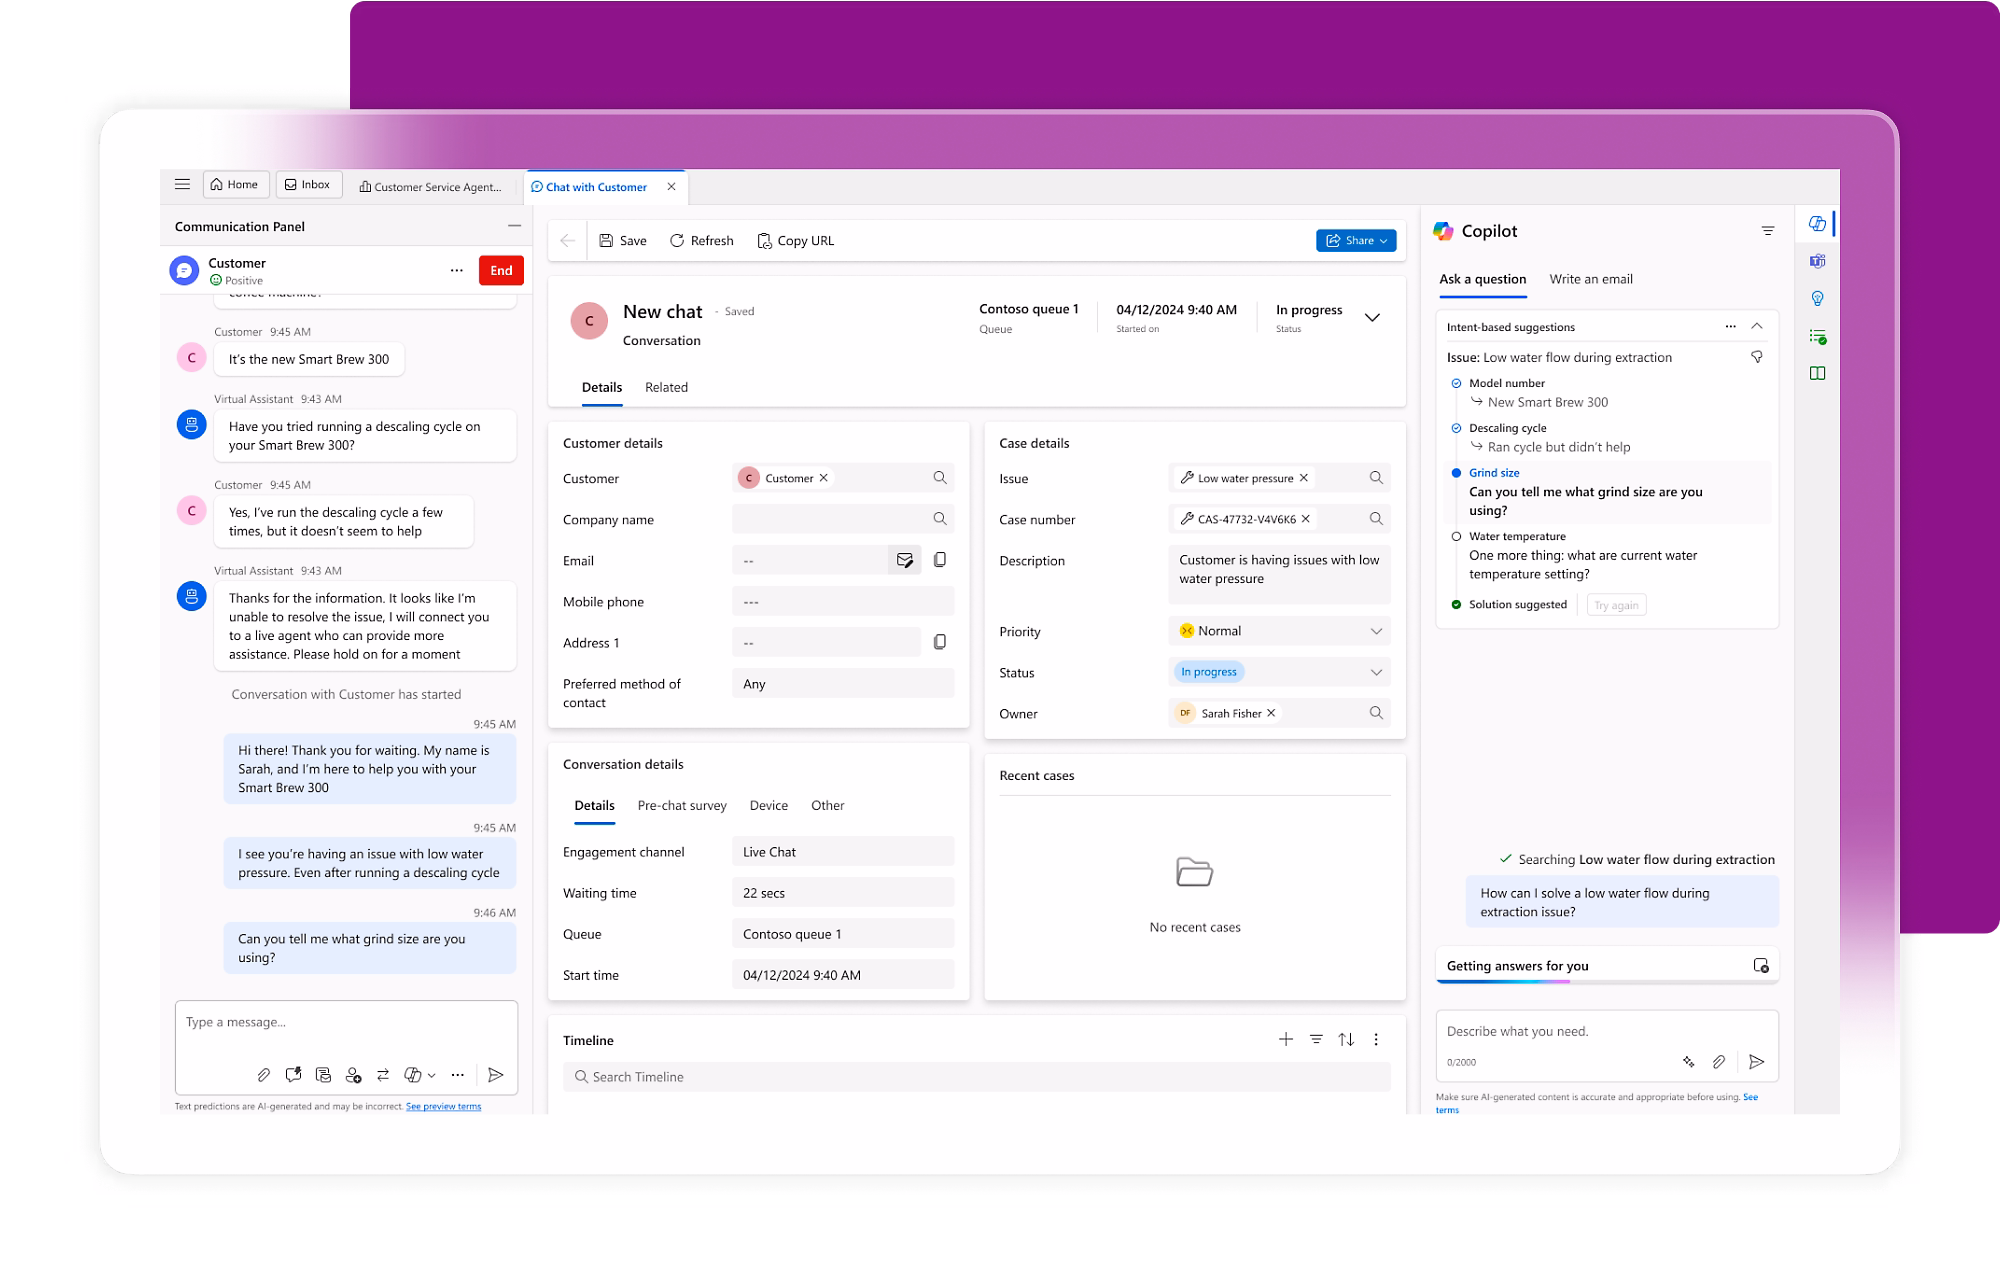Toggle the Copilot sidebar pane icon

coord(1817,224)
